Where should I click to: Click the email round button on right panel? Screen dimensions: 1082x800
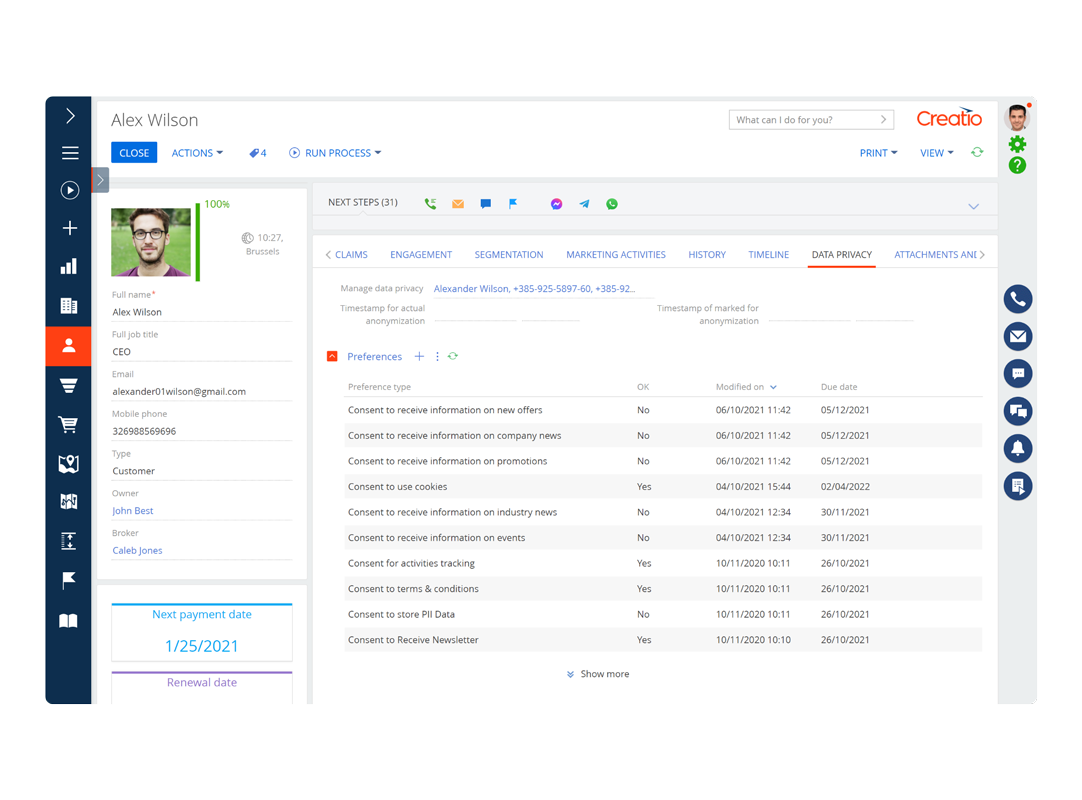[x=1018, y=336]
